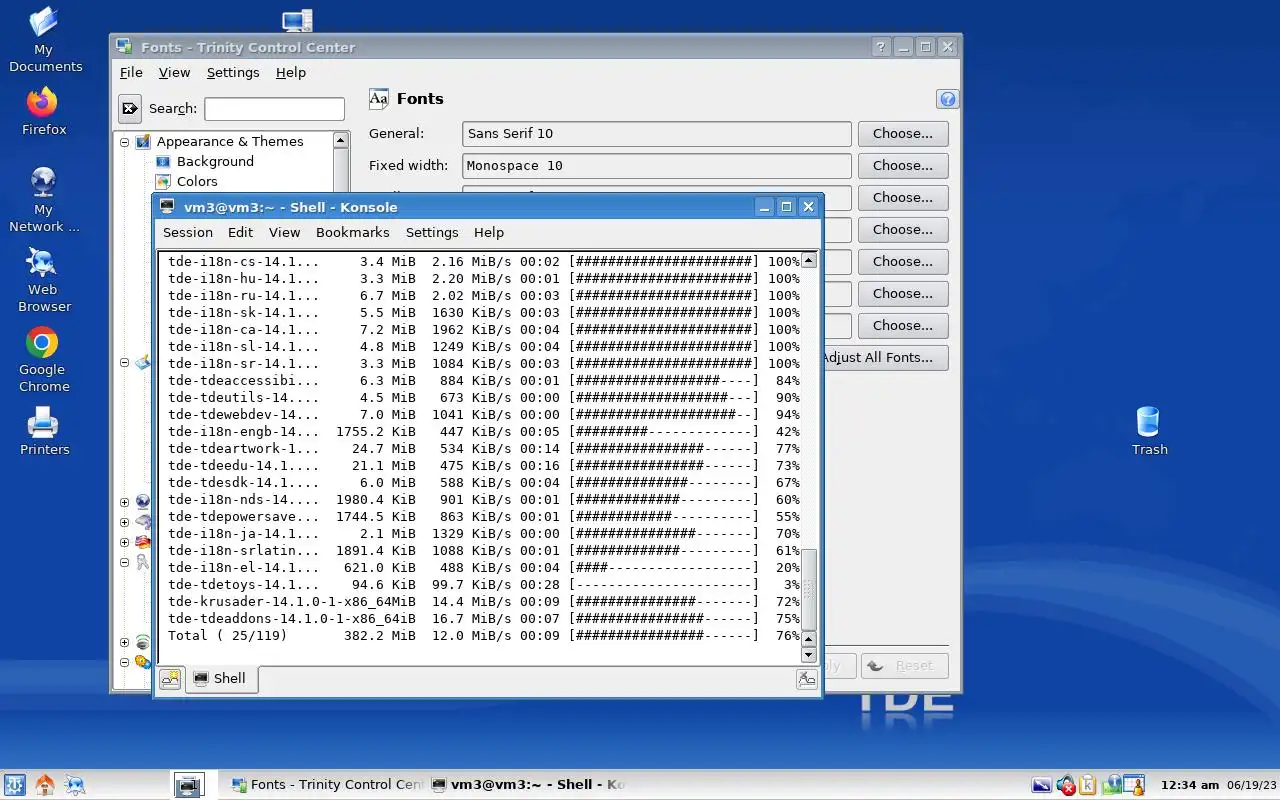
Task: Open the display resize tray icon
Action: coord(1042,785)
